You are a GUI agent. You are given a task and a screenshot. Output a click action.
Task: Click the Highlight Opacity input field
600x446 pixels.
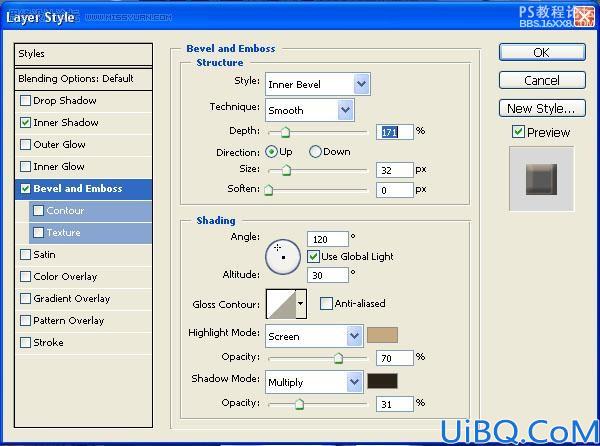click(x=395, y=358)
